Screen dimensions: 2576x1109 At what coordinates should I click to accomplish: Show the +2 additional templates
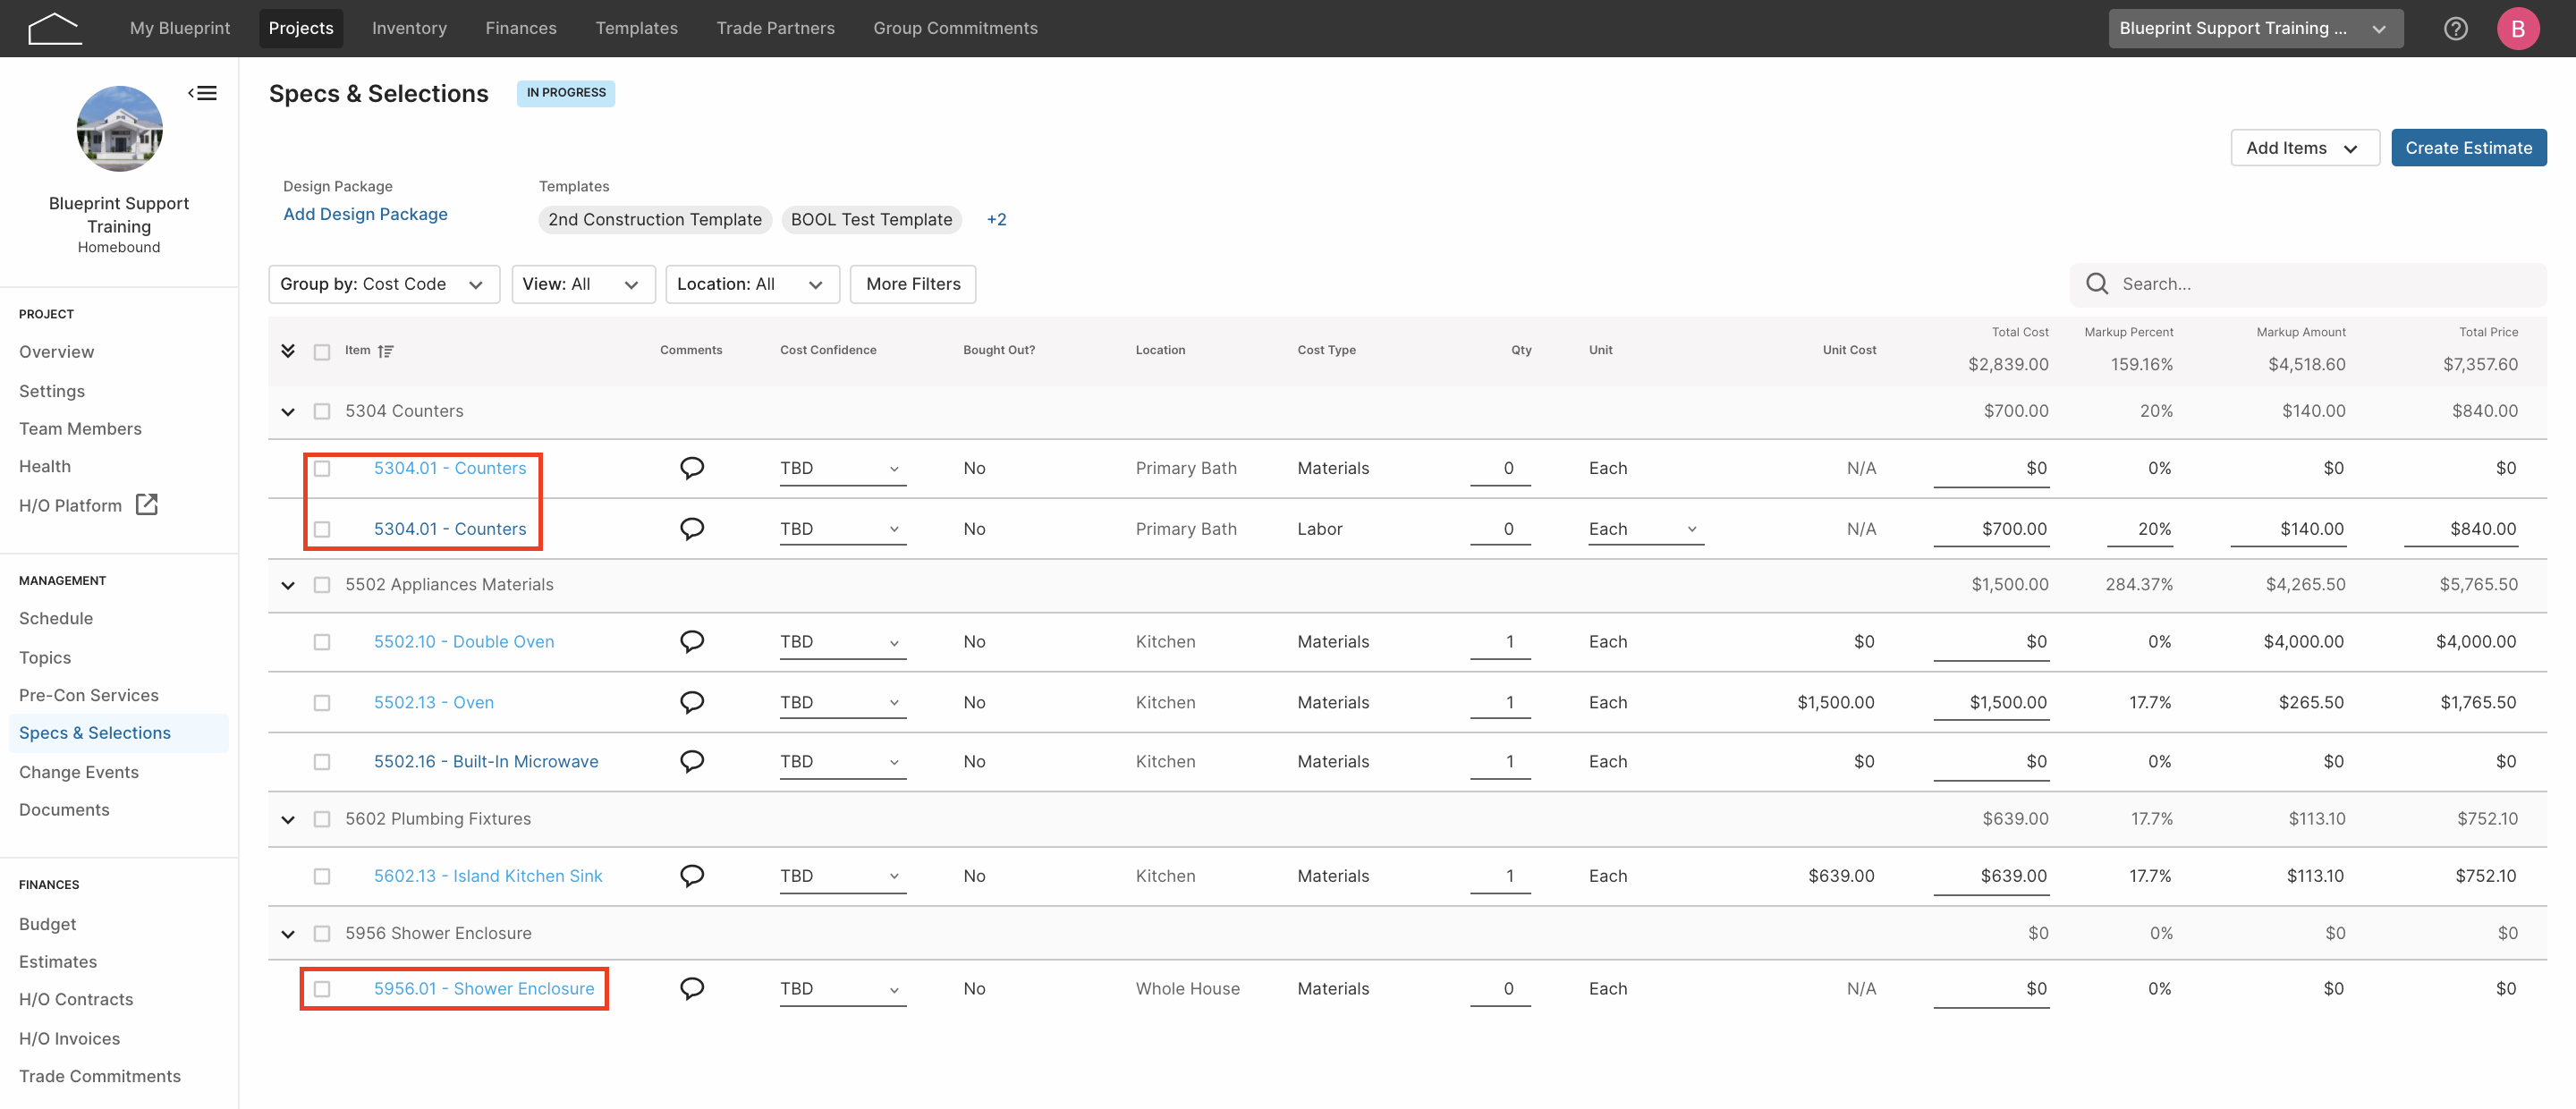click(x=996, y=219)
